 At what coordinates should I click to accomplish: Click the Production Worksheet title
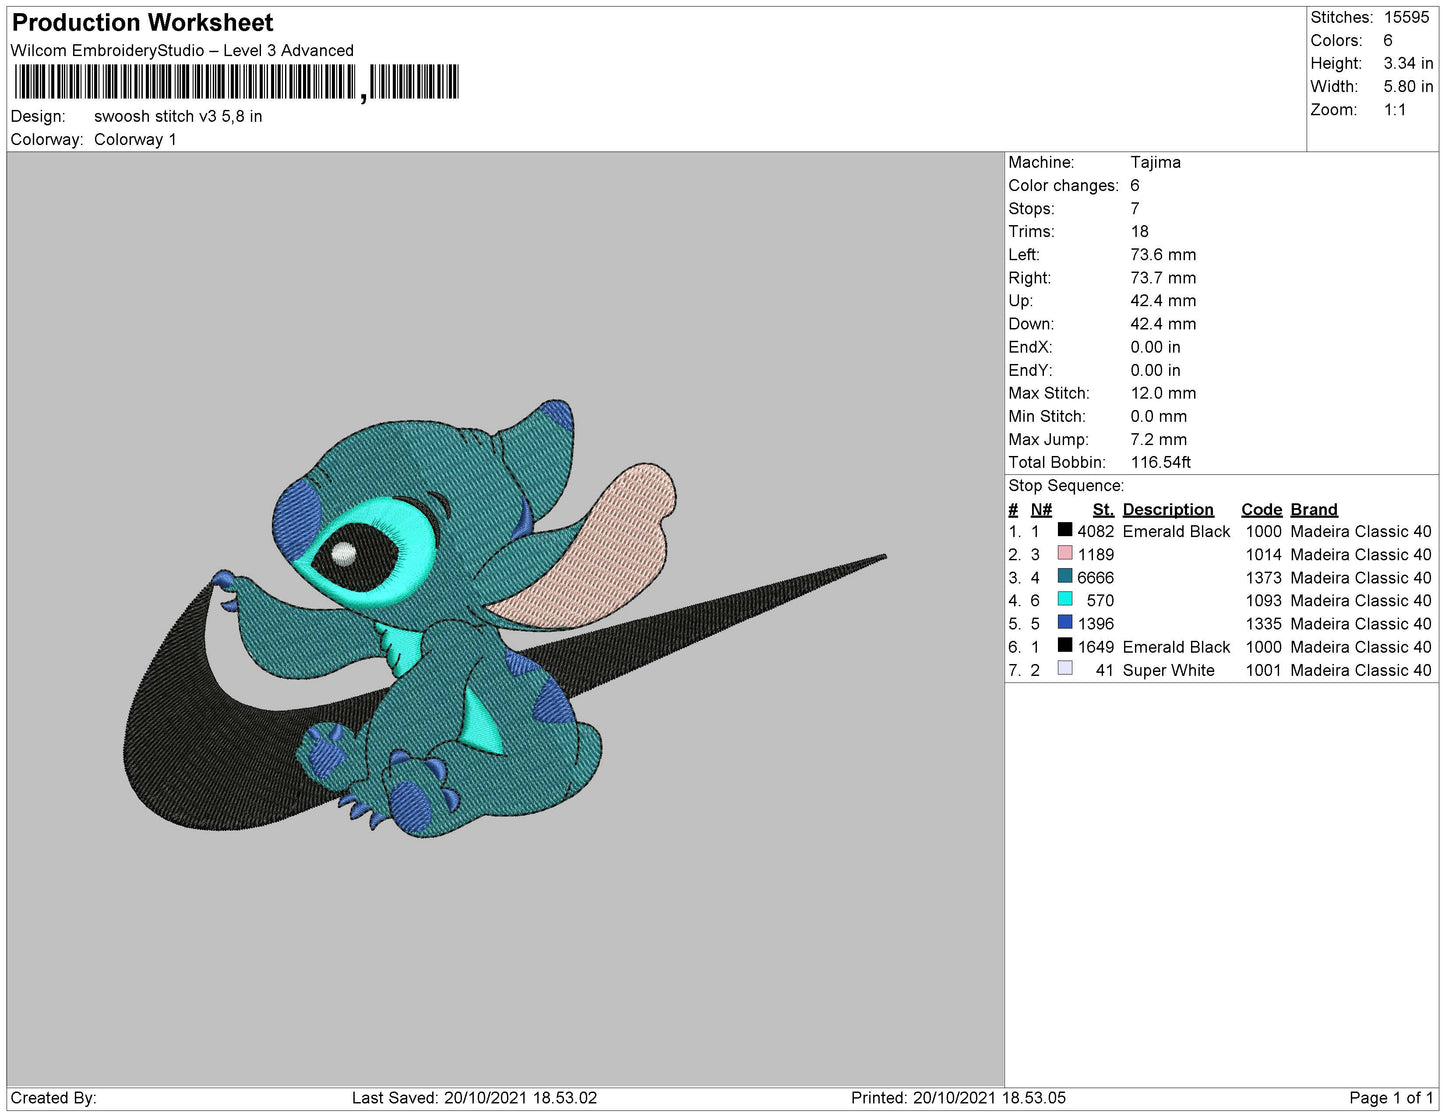(x=142, y=22)
